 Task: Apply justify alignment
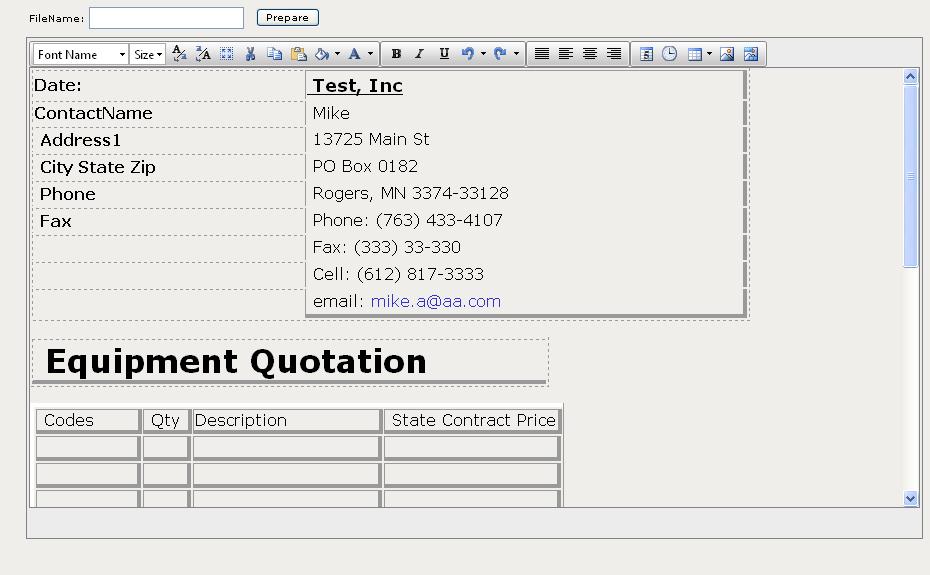pyautogui.click(x=542, y=54)
